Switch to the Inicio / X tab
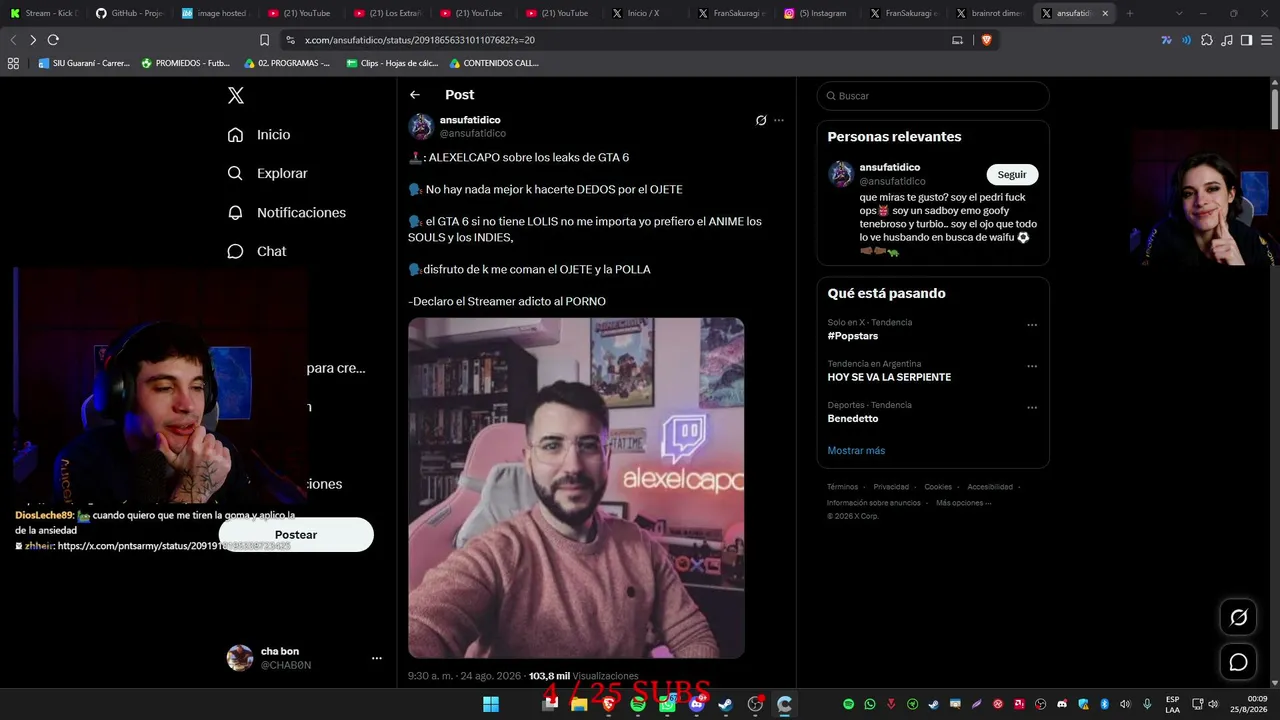1280x720 pixels. (647, 13)
